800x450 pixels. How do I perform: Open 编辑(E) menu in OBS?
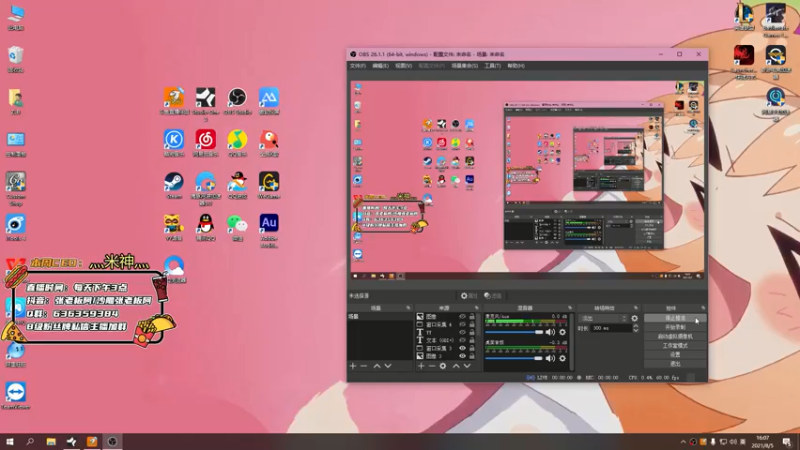[x=380, y=66]
